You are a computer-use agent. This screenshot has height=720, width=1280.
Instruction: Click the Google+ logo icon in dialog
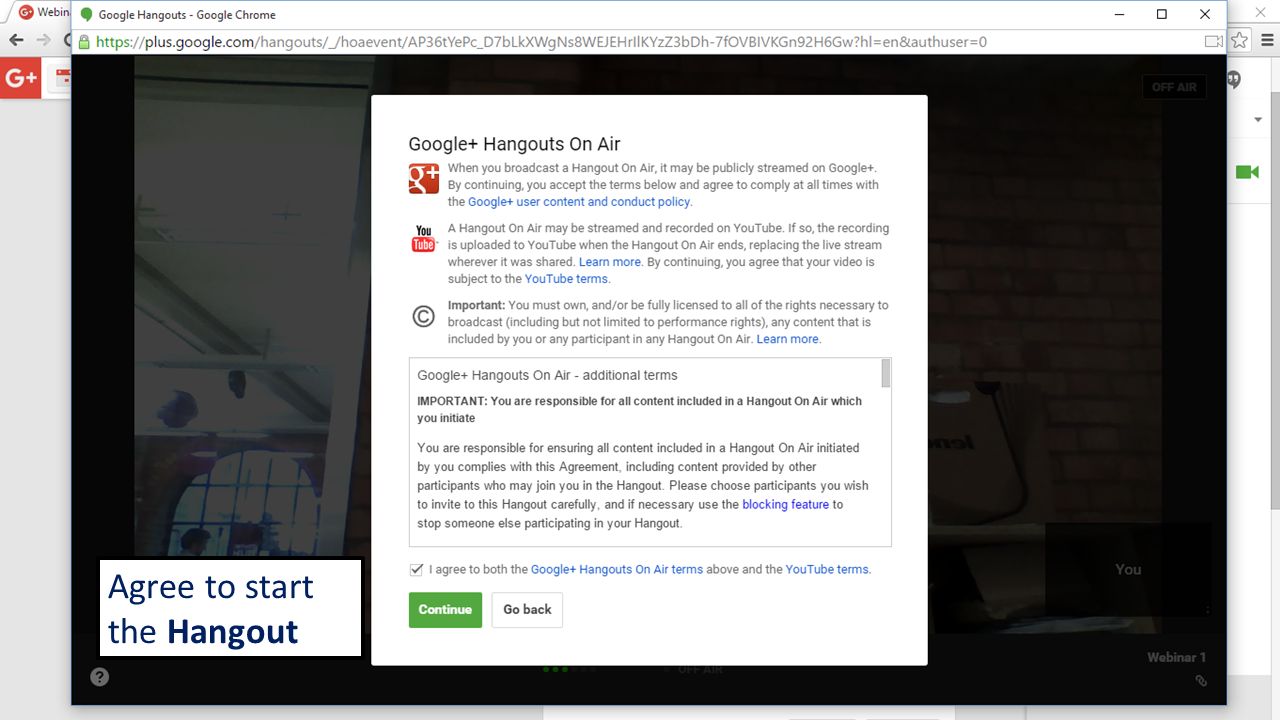click(x=424, y=178)
